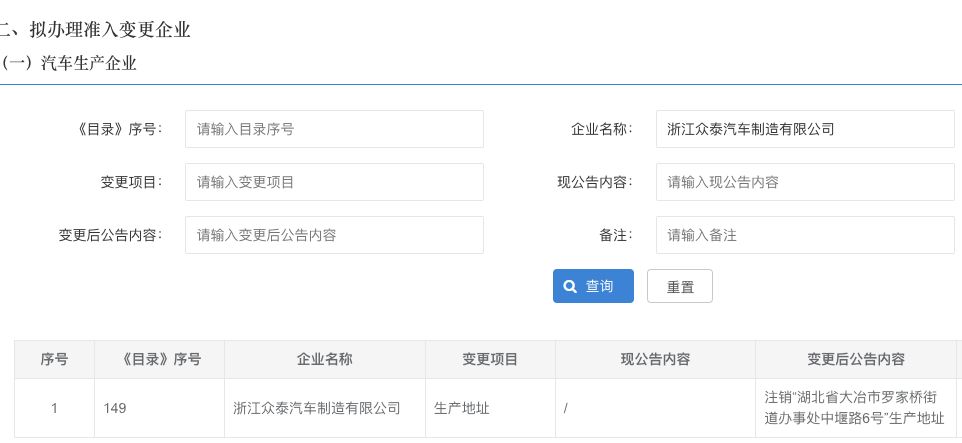
Task: Select the row number 1 cell
Action: click(x=55, y=408)
